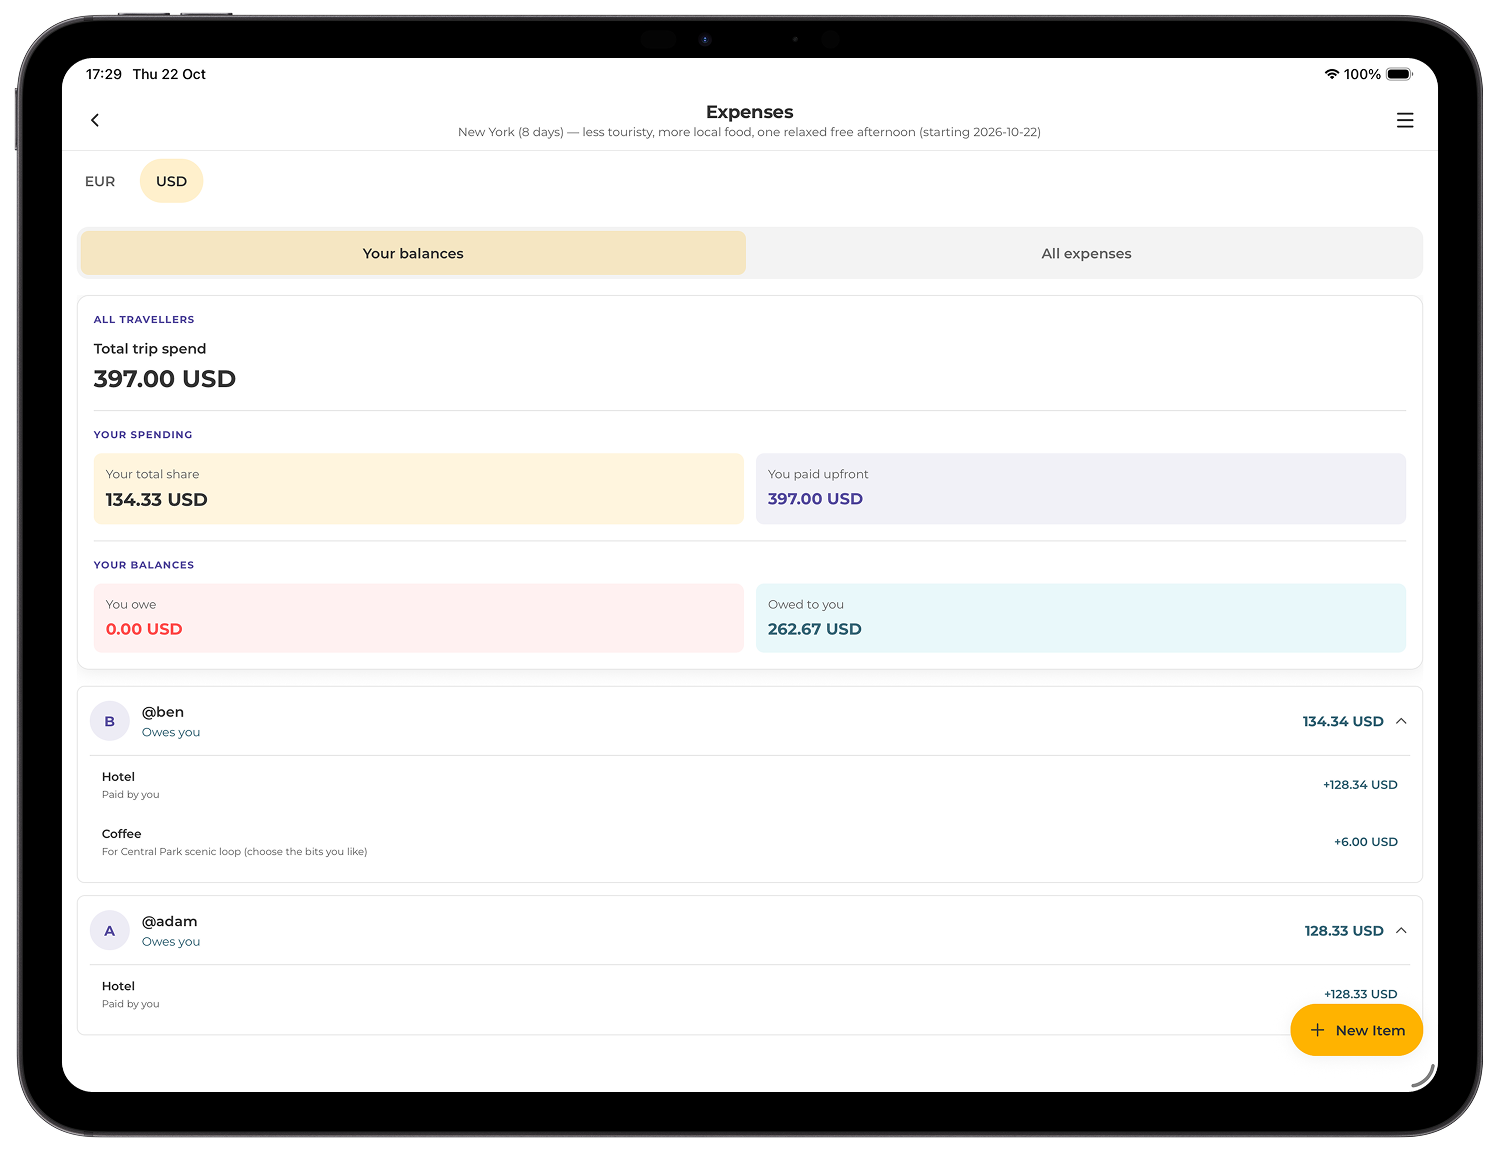Check the Wi-Fi status icon
This screenshot has width=1500, height=1150.
pyautogui.click(x=1331, y=74)
